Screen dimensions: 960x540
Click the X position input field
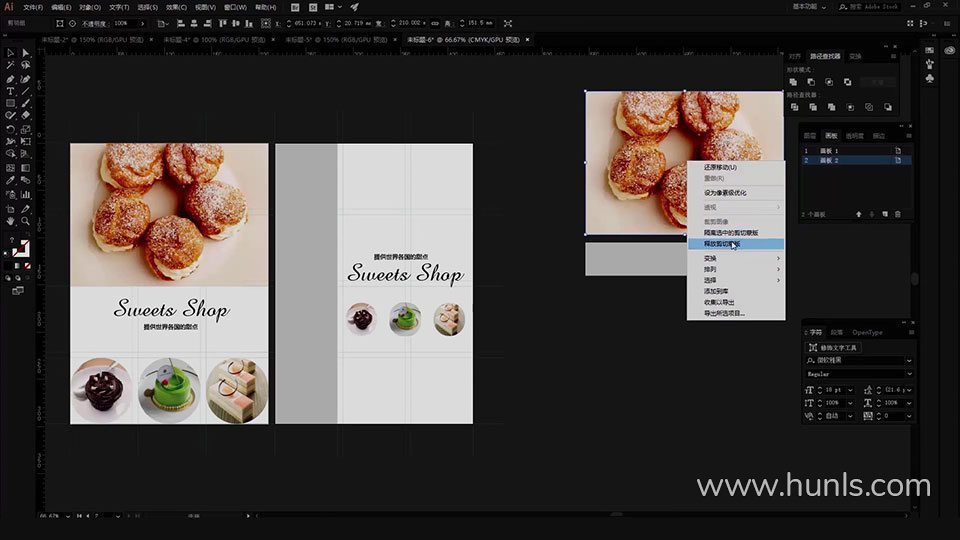(308, 23)
